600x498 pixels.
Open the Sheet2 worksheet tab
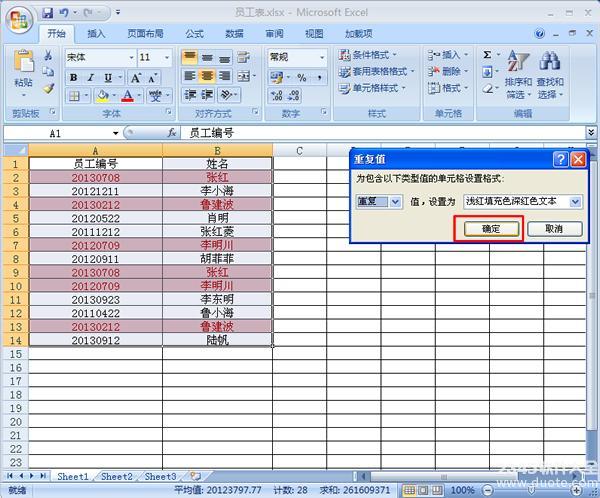pos(117,477)
